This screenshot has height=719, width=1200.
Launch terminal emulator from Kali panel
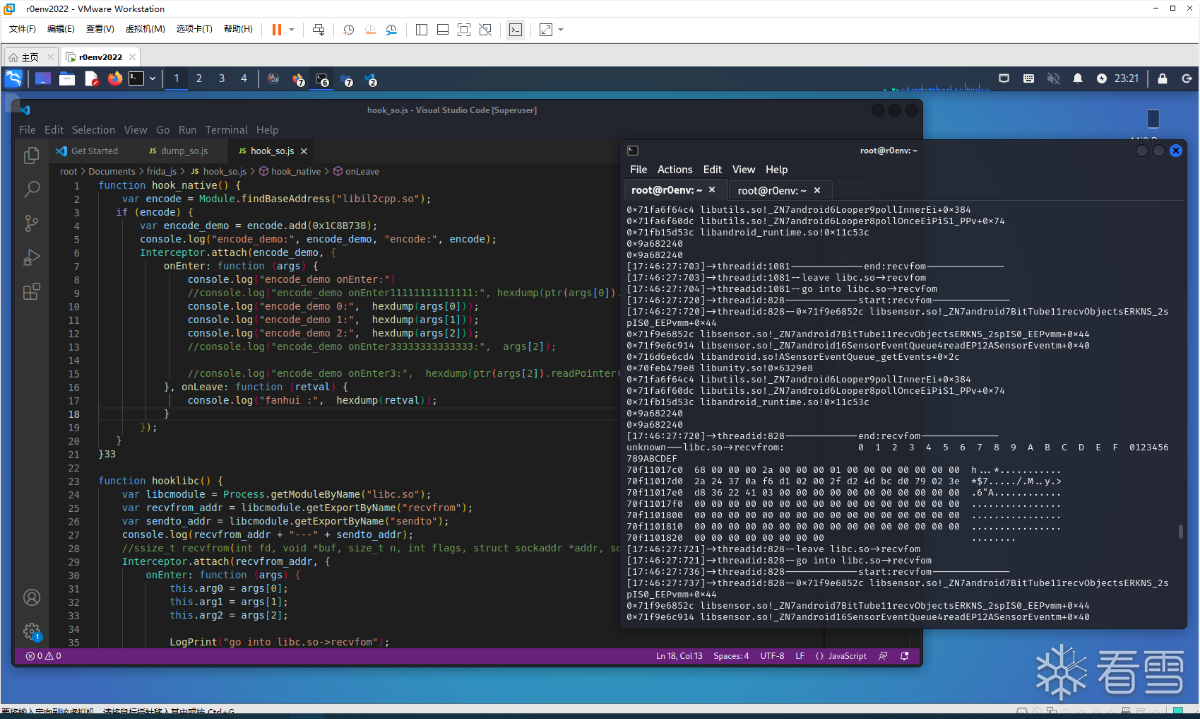pyautogui.click(x=137, y=78)
